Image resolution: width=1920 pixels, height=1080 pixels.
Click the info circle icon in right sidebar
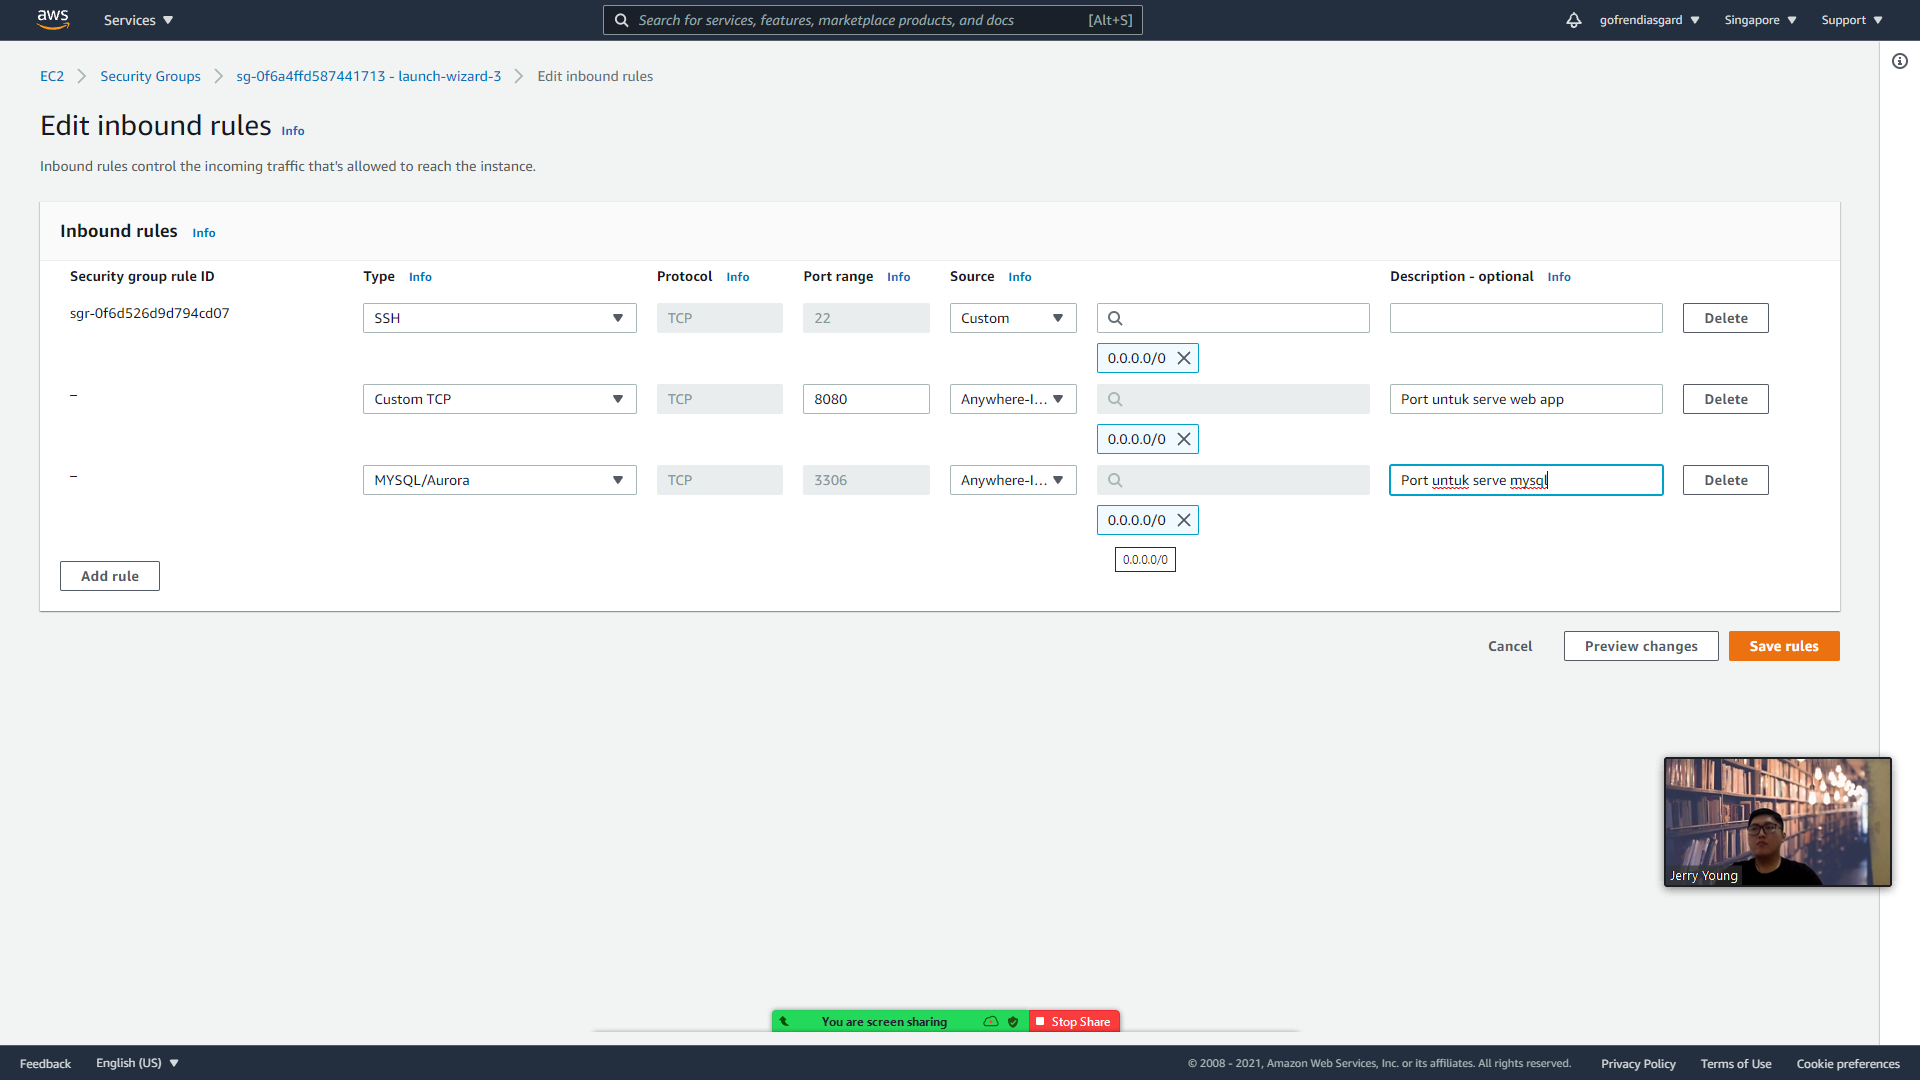coord(1899,61)
